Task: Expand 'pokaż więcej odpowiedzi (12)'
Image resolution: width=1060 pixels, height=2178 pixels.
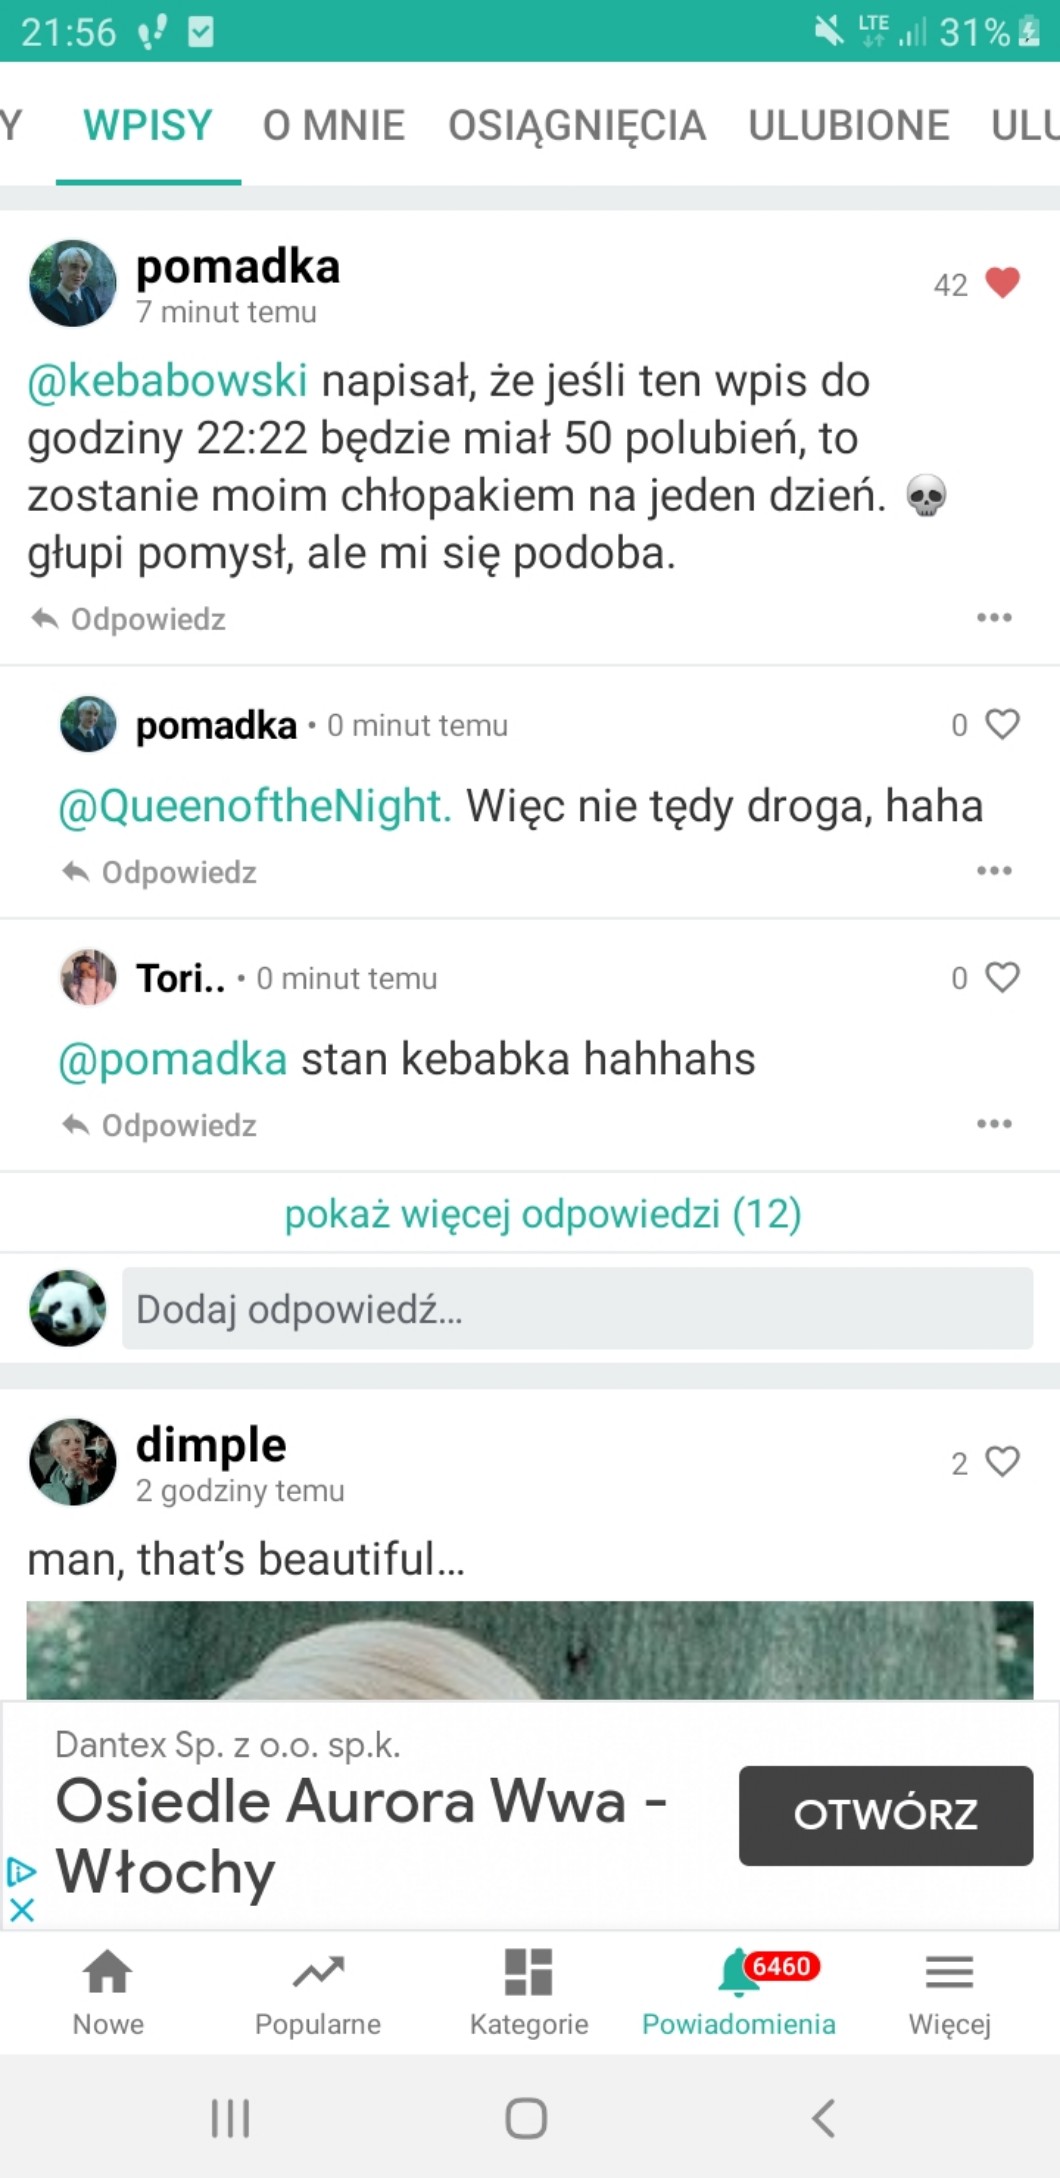Action: click(542, 1214)
